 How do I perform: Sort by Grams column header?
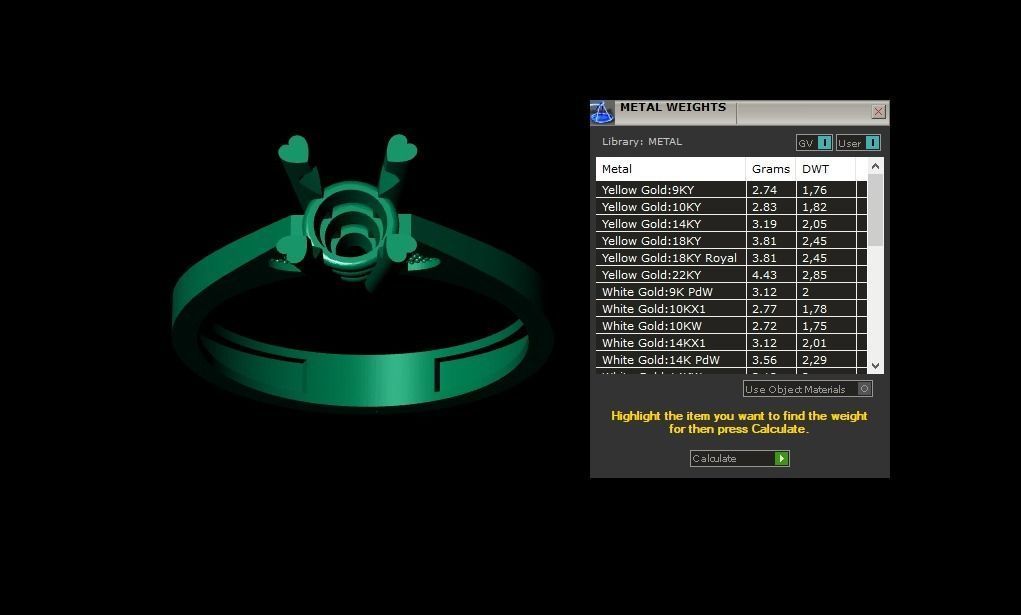coord(771,169)
